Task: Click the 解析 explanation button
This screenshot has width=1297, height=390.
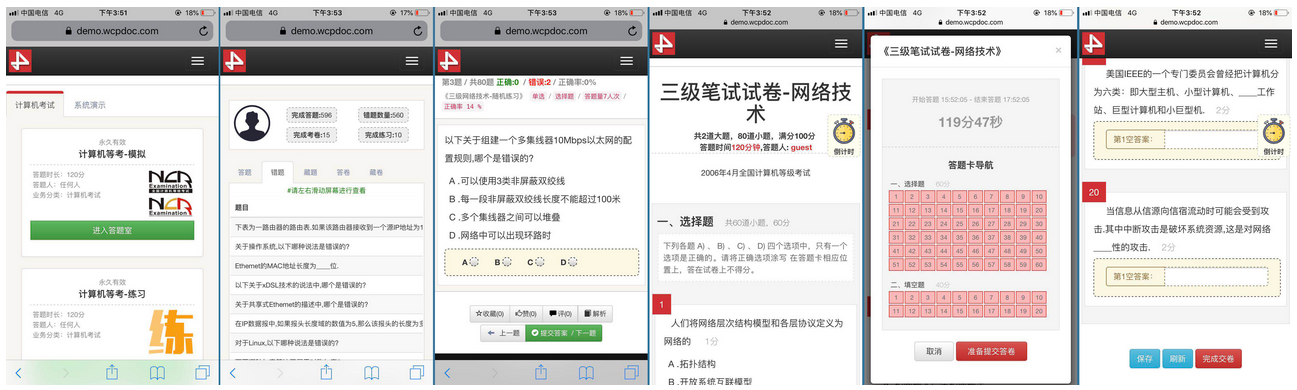Action: [x=594, y=314]
